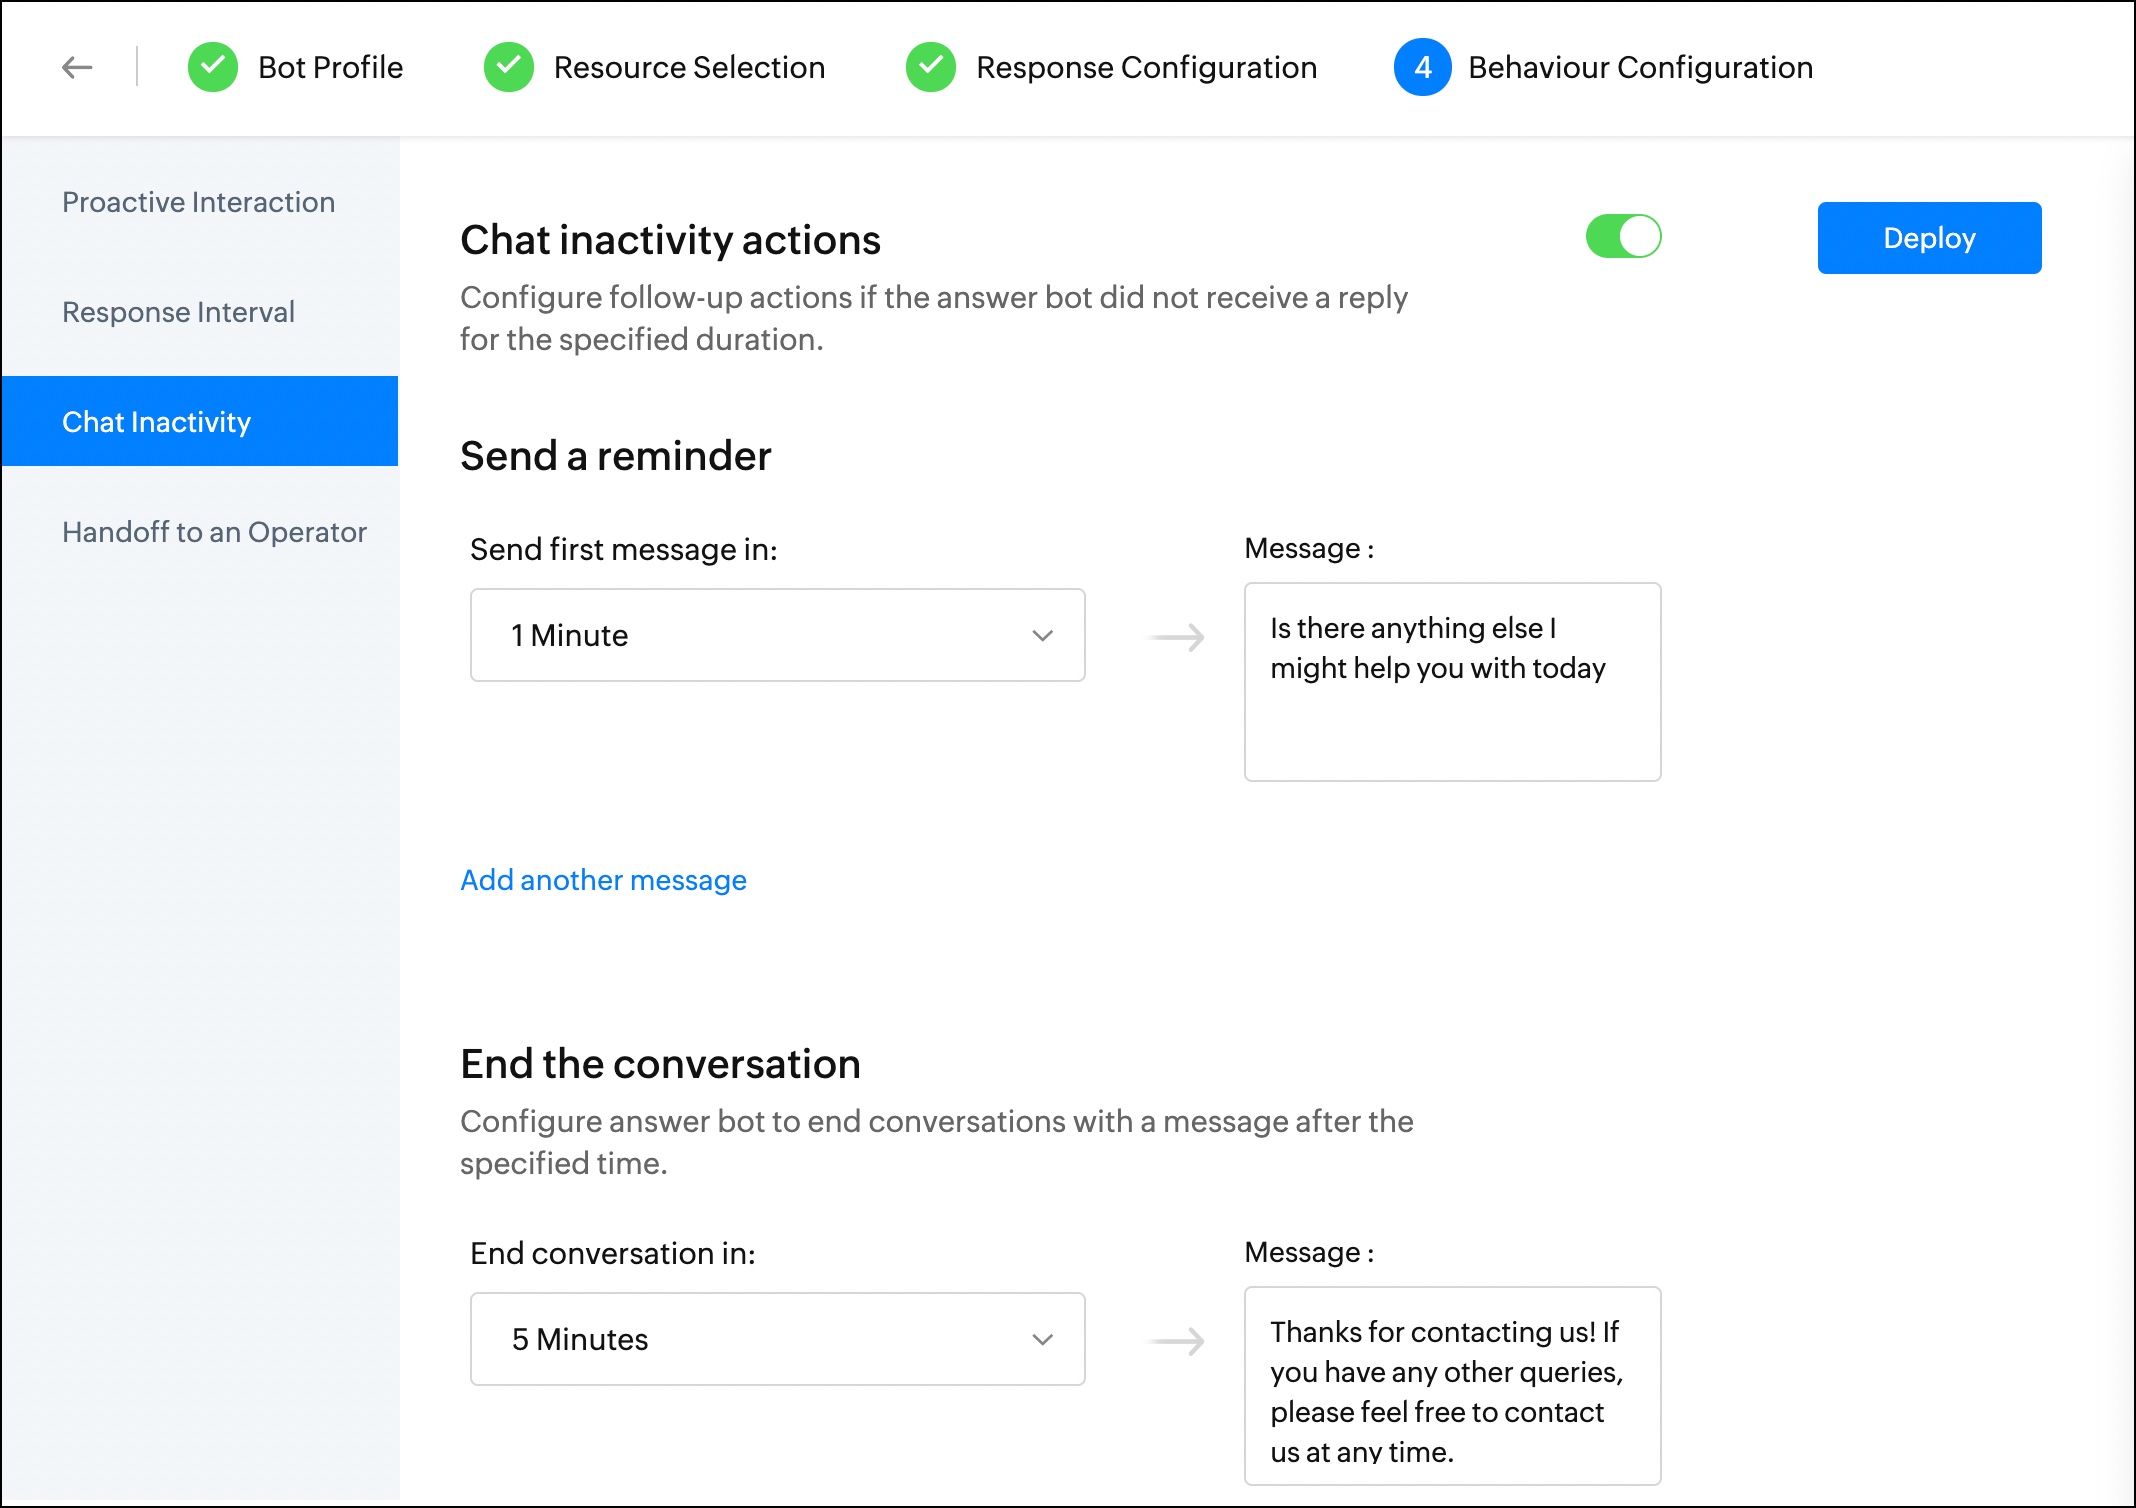2136x1508 pixels.
Task: Click step 4 blue circle icon
Action: [x=1422, y=67]
